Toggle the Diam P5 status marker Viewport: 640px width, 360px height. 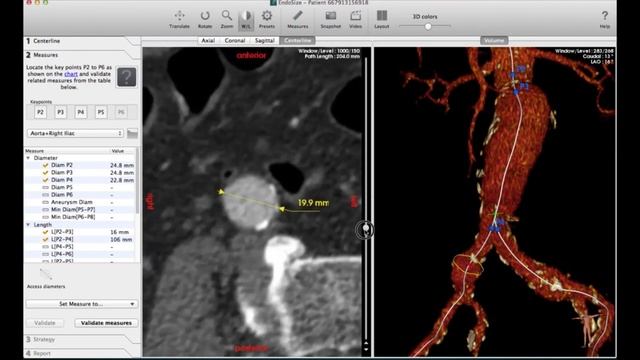45,187
